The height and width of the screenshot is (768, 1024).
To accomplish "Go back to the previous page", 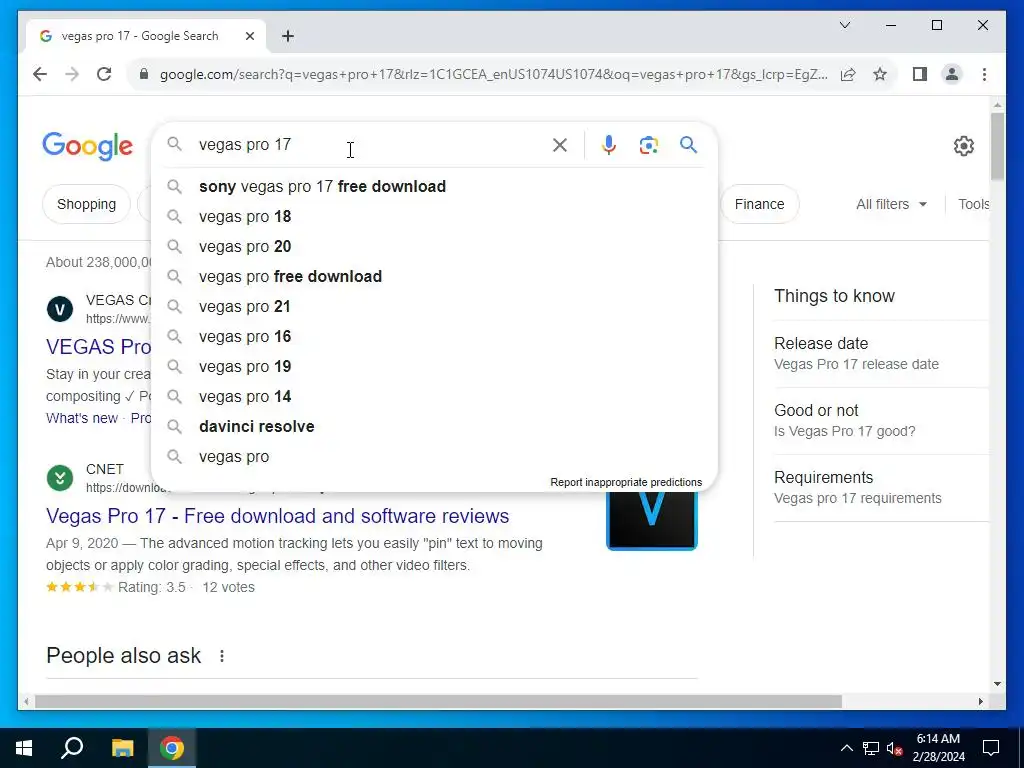I will pos(40,74).
